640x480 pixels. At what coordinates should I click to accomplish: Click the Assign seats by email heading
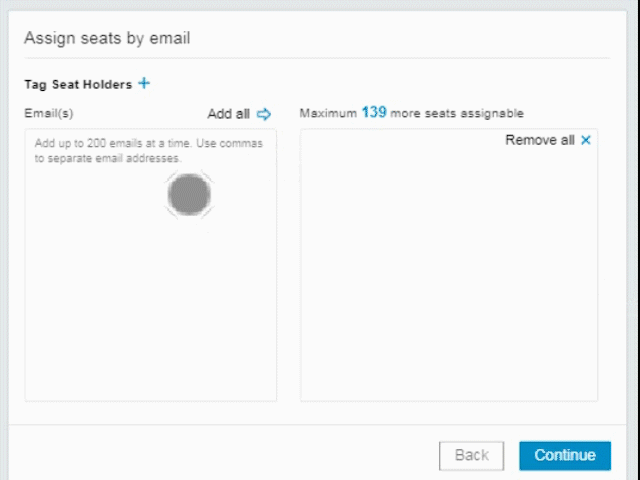[x=107, y=39]
